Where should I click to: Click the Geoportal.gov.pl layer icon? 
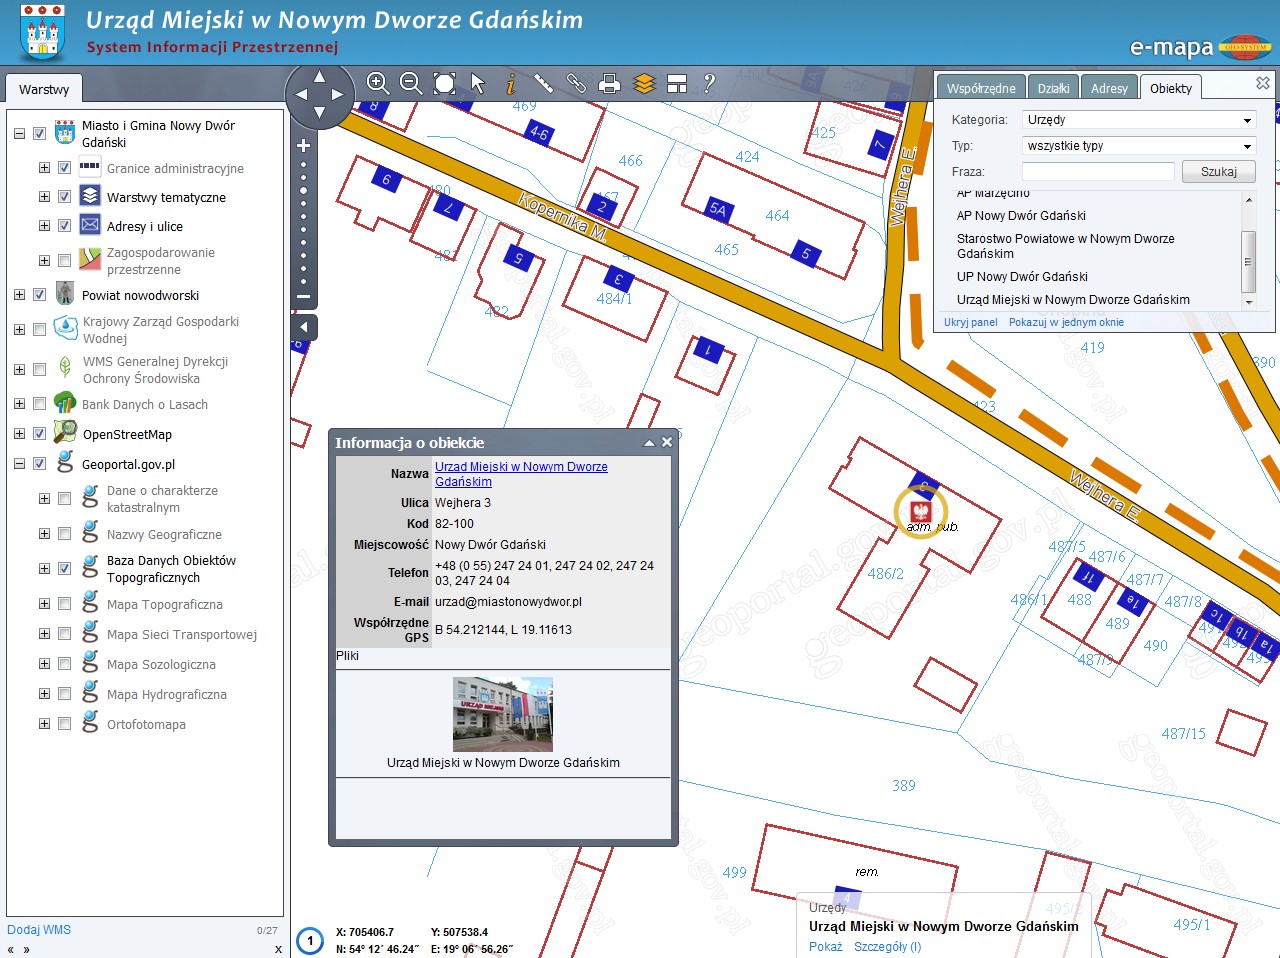point(65,463)
